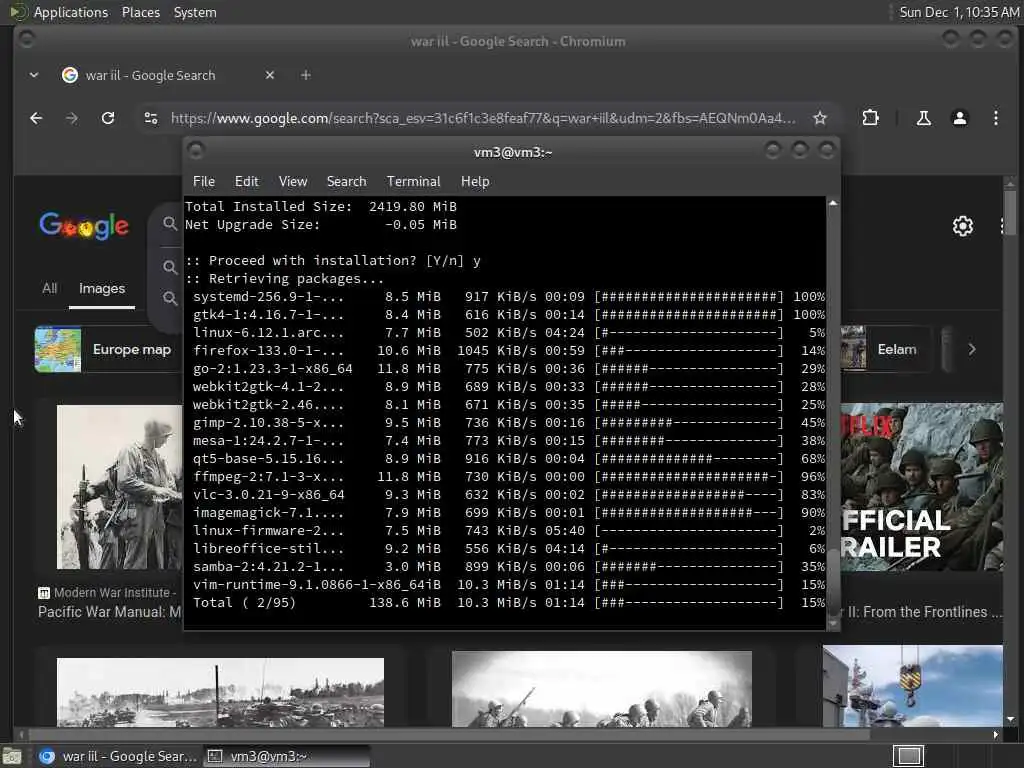
Task: Open Places menu in top panel
Action: (x=140, y=12)
